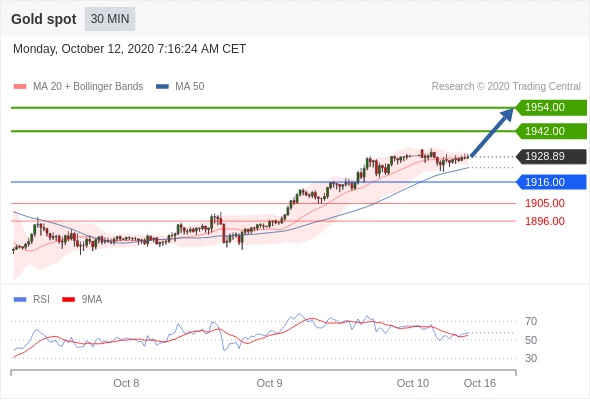590x400 pixels.
Task: Select the 1905.00 support level text
Action: coord(544,203)
